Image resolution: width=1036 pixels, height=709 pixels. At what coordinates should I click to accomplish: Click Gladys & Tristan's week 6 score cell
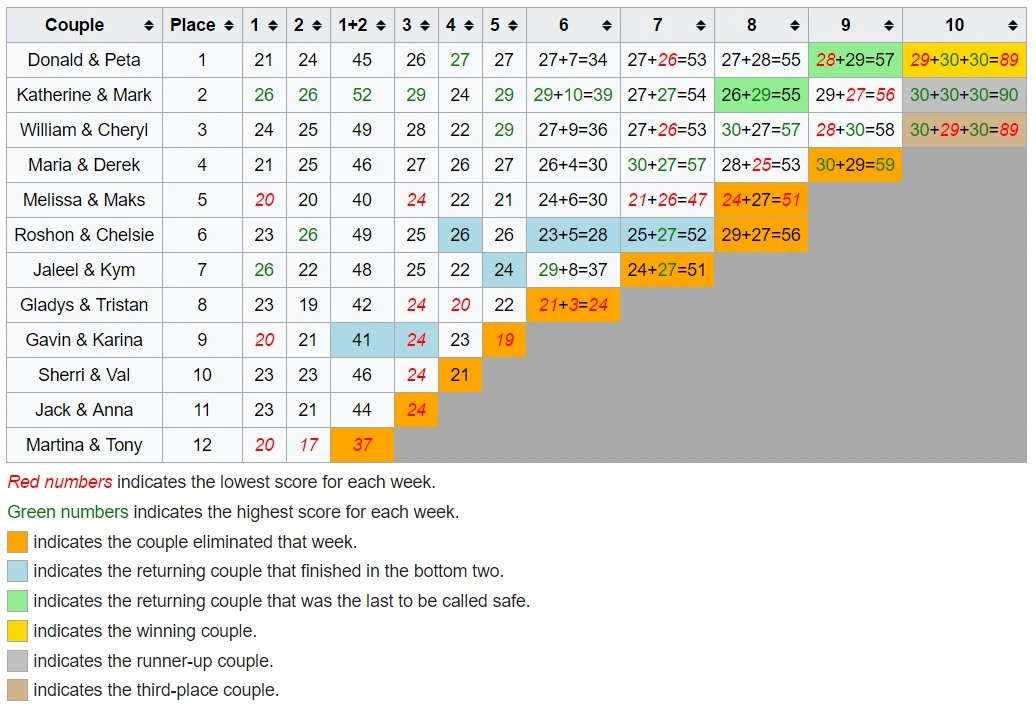(573, 305)
